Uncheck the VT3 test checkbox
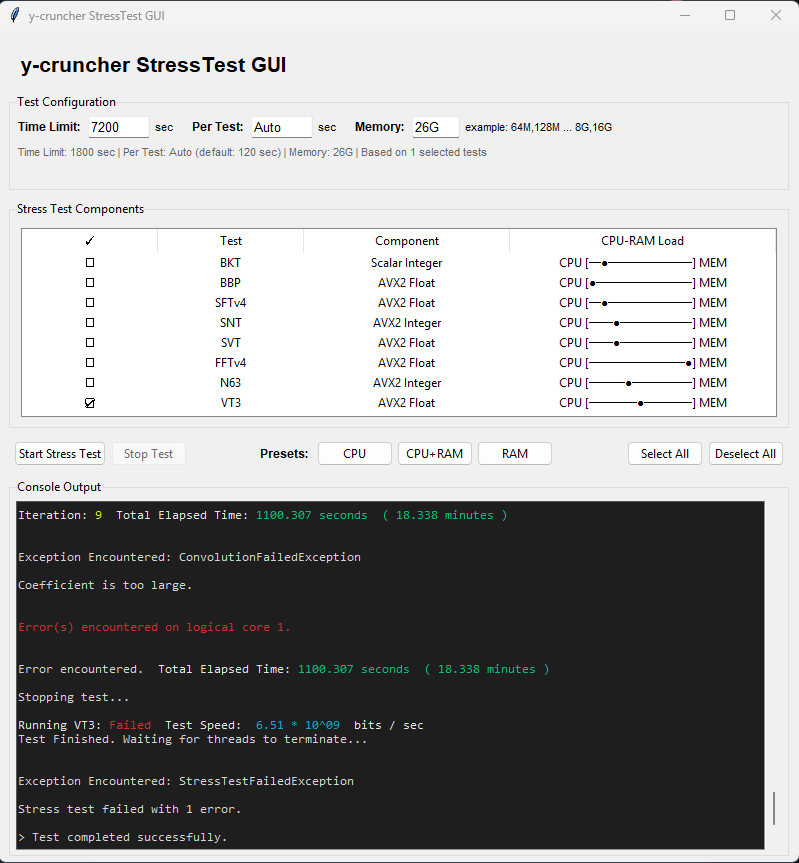The height and width of the screenshot is (863, 799). (90, 403)
